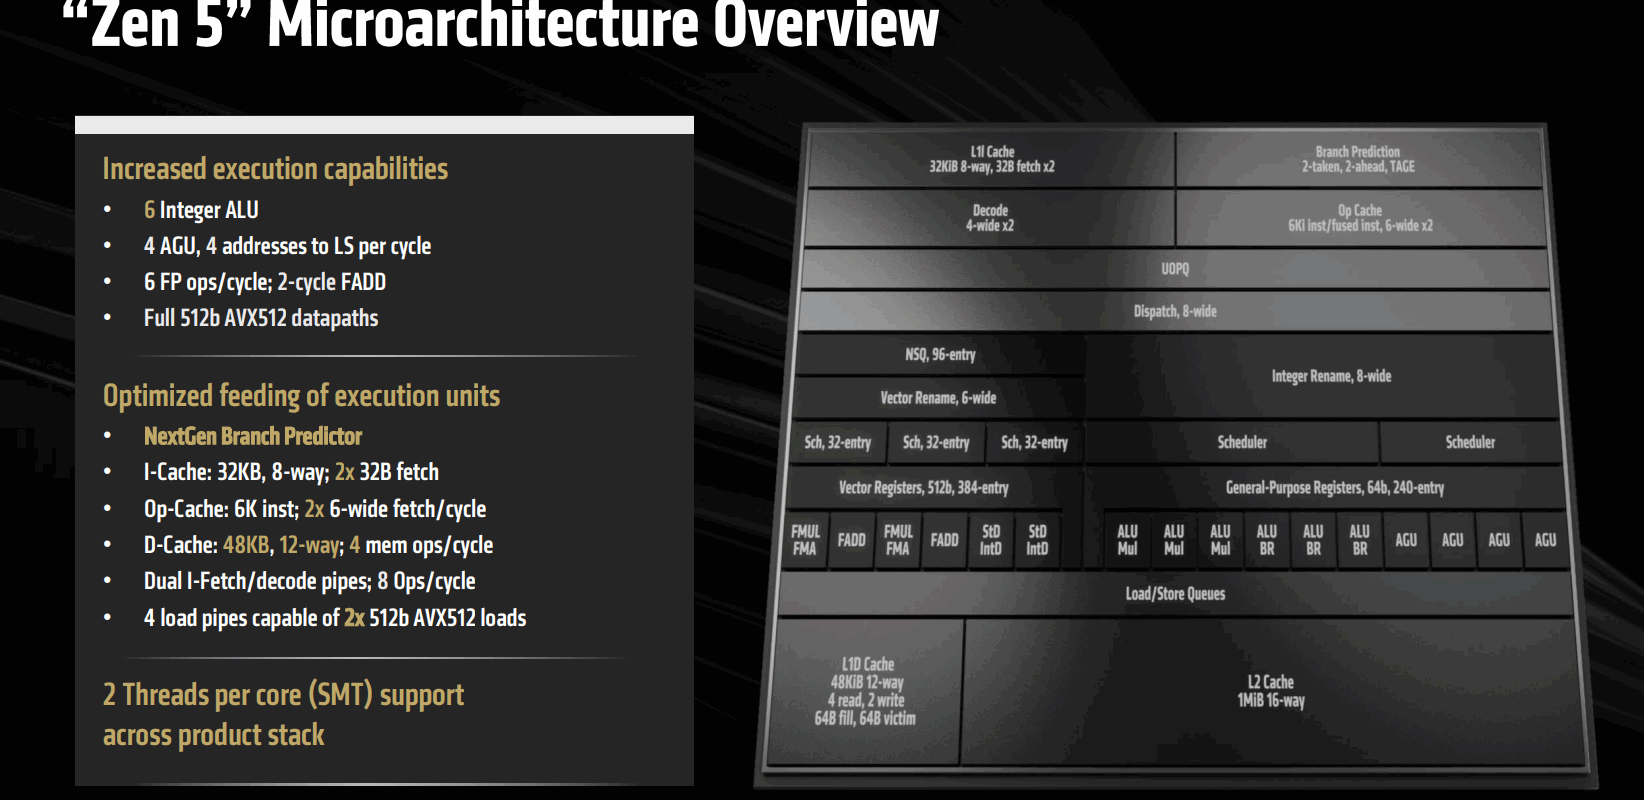Select the rightmost AGU unit

tap(1545, 540)
